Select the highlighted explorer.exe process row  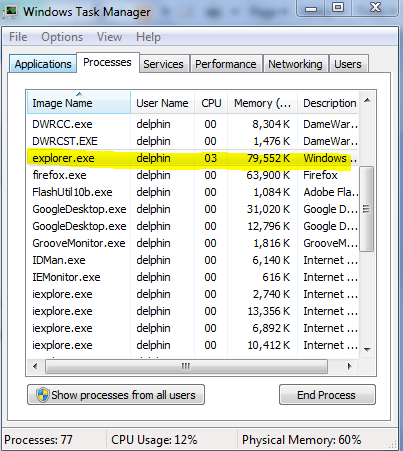click(193, 158)
